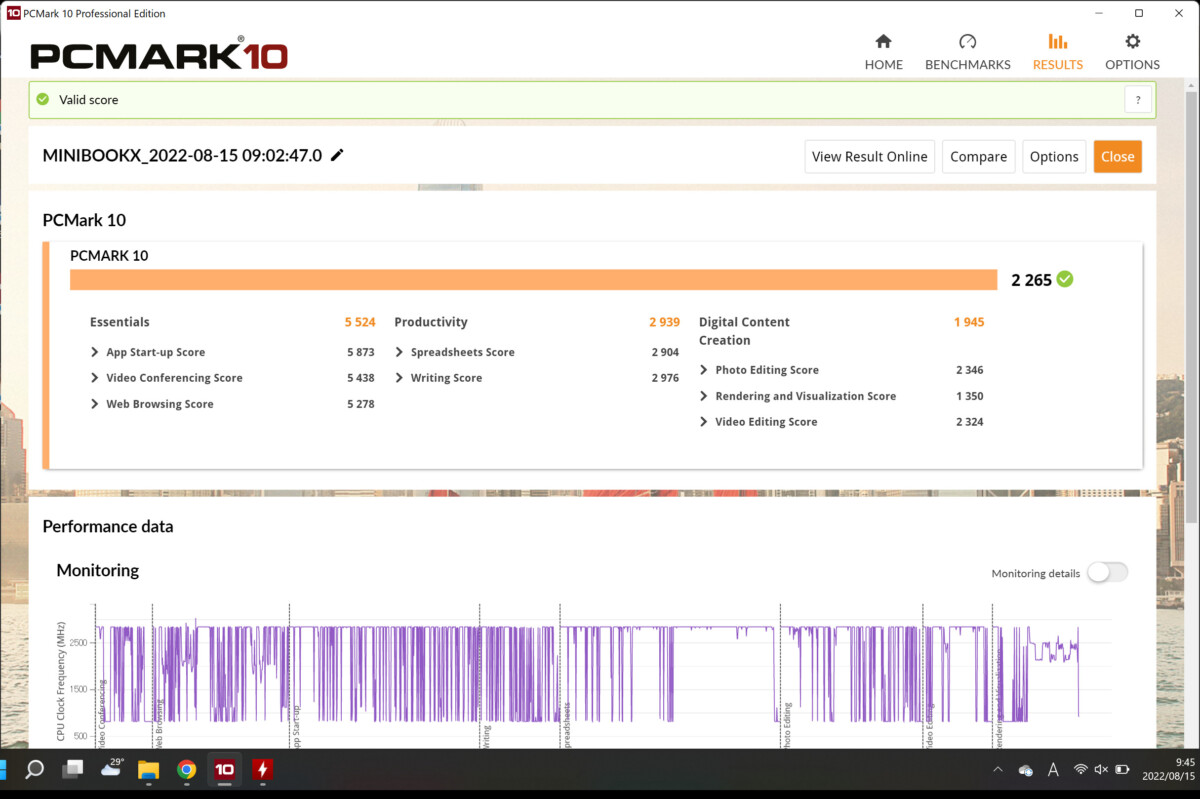The width and height of the screenshot is (1200, 799).
Task: Click the Video Editing value "2 324"
Action: click(x=970, y=422)
